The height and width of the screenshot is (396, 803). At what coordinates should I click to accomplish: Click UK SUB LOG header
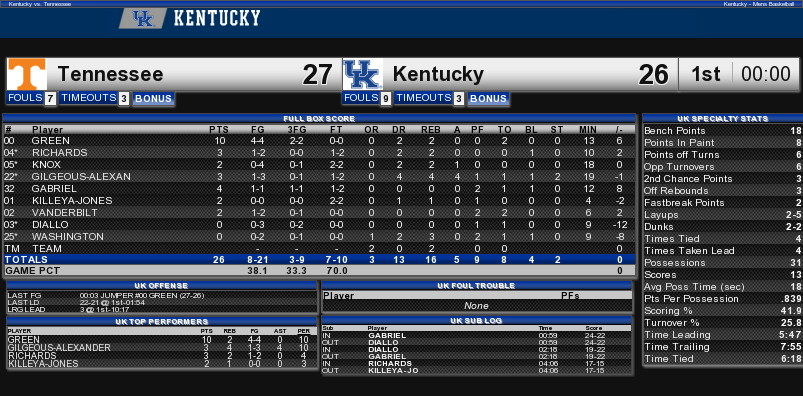[x=477, y=321]
